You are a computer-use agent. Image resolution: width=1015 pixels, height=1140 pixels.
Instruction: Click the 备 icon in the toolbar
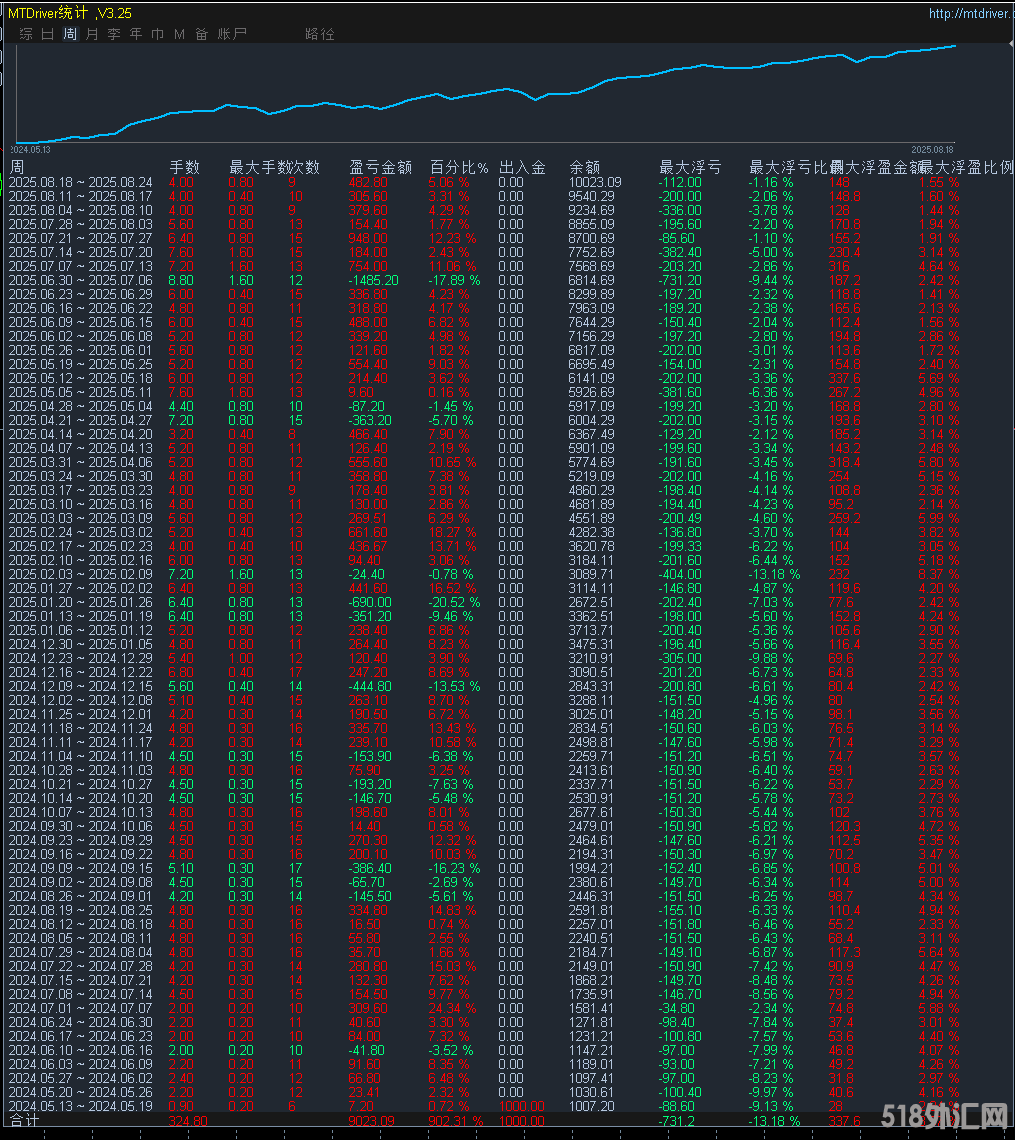[x=200, y=33]
